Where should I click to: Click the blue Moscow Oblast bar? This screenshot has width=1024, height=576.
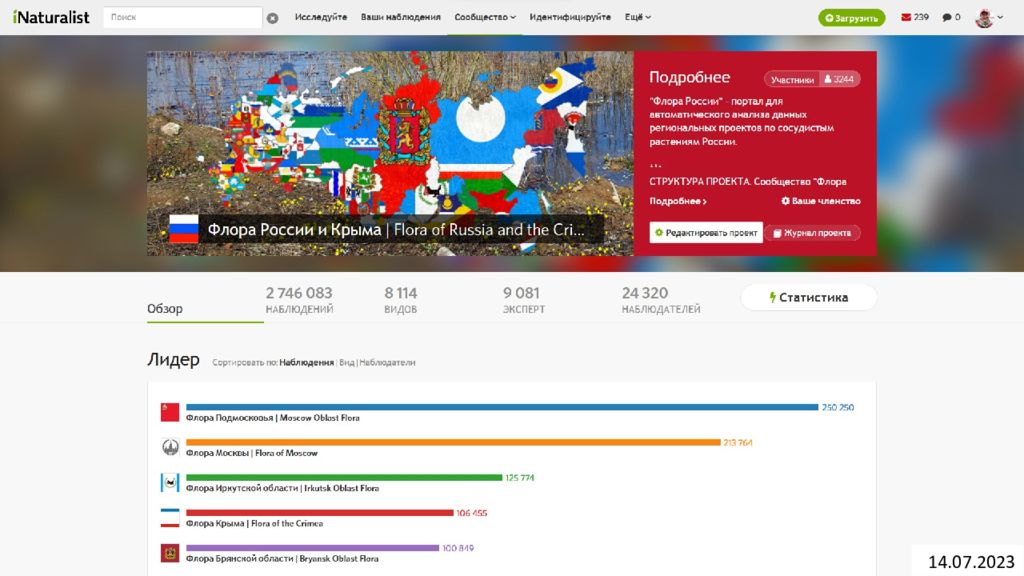(502, 407)
